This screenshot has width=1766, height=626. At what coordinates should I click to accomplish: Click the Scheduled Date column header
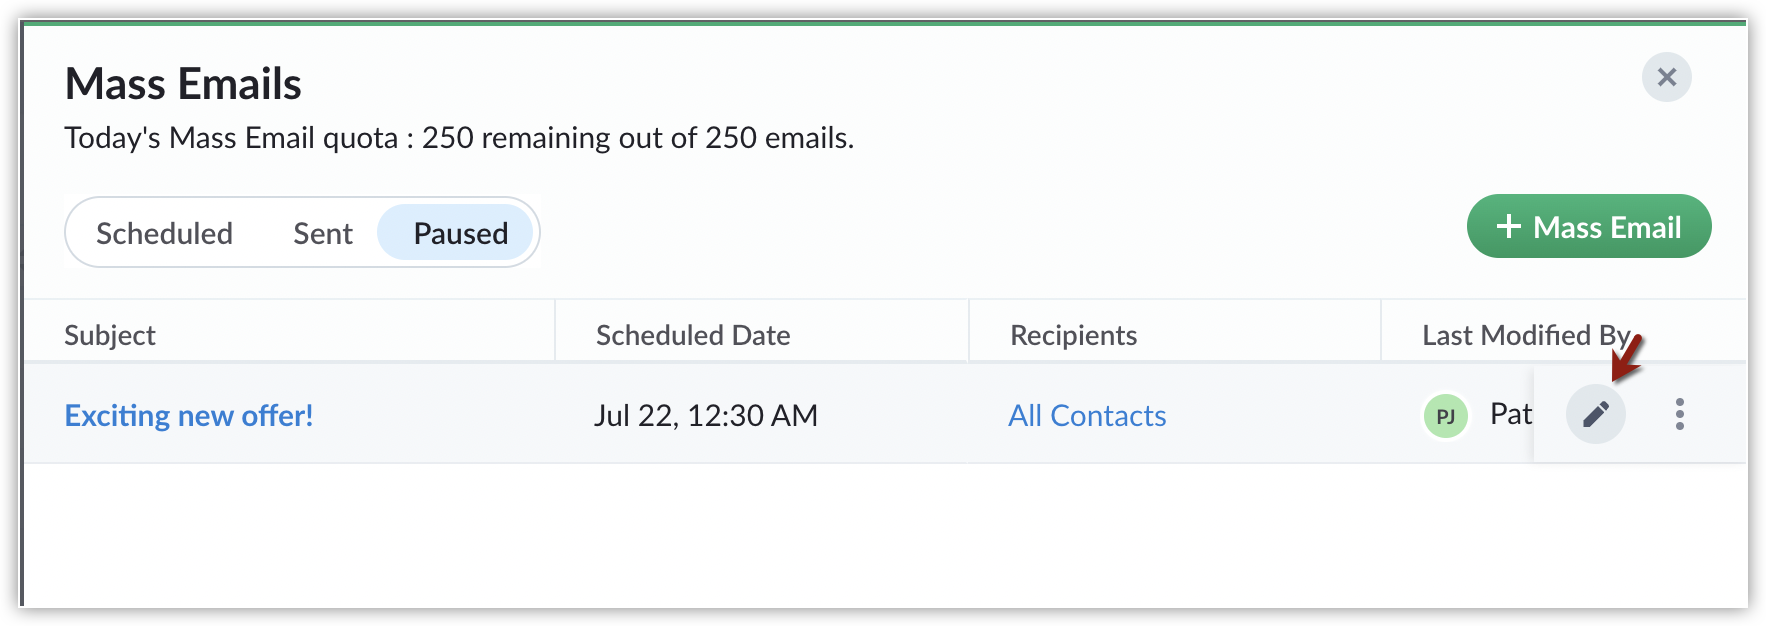tap(693, 335)
